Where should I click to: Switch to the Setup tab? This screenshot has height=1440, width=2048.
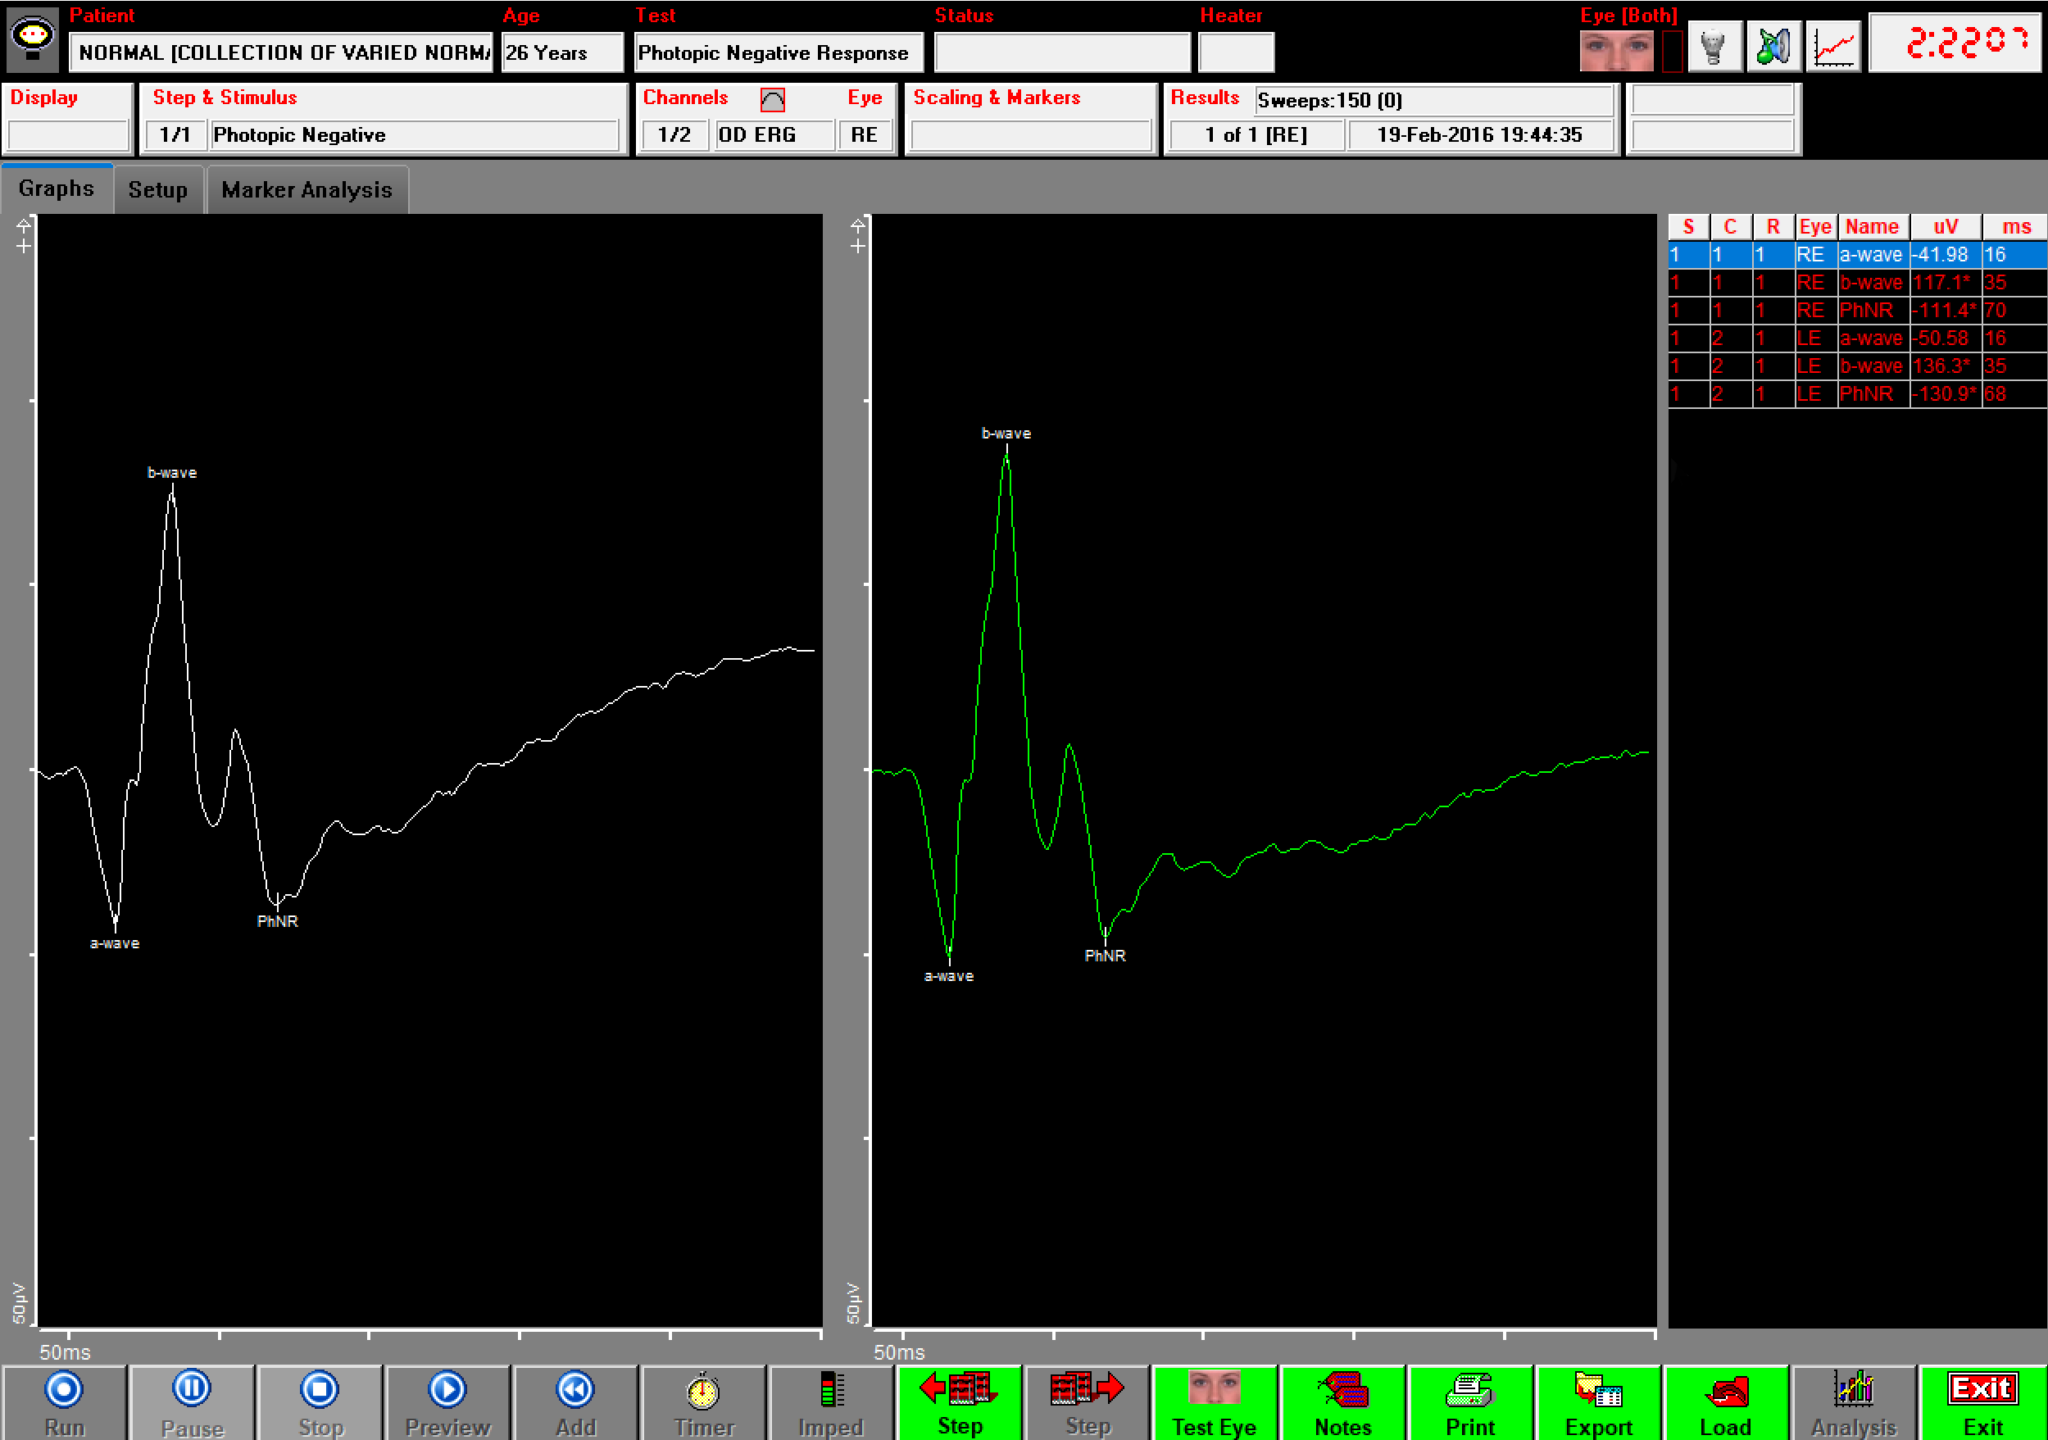point(157,190)
